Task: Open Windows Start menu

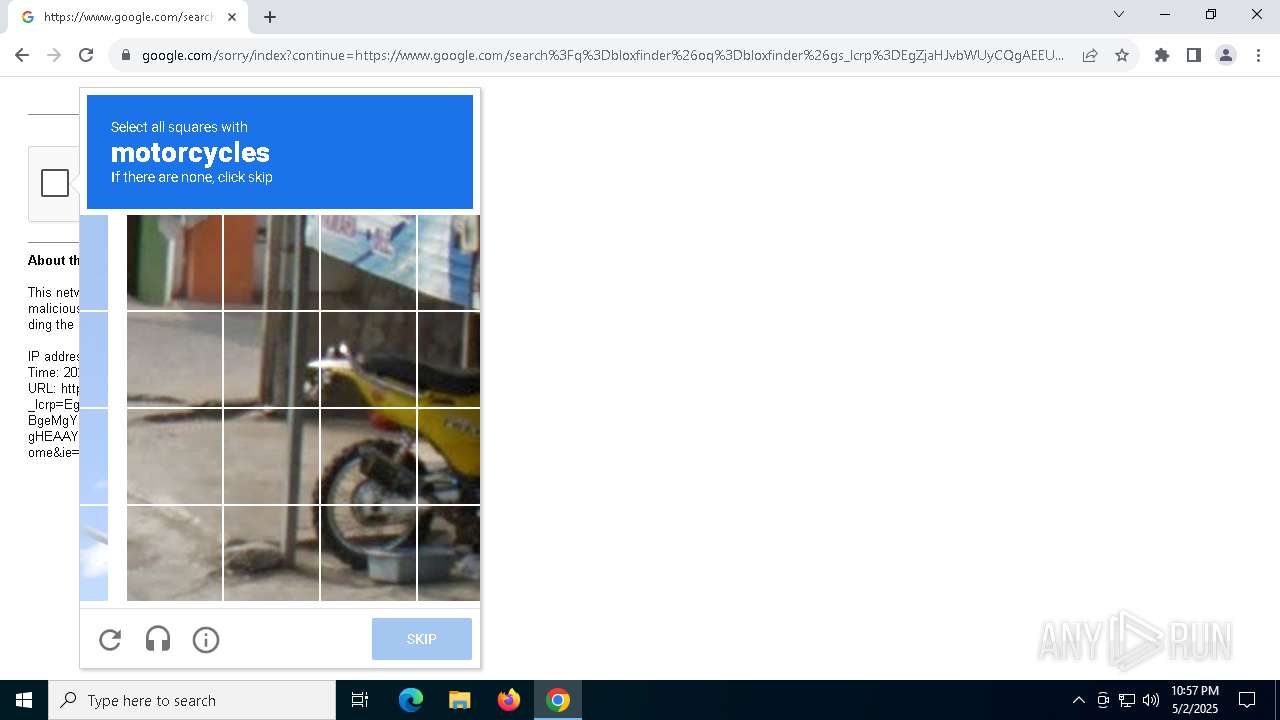Action: [x=24, y=700]
